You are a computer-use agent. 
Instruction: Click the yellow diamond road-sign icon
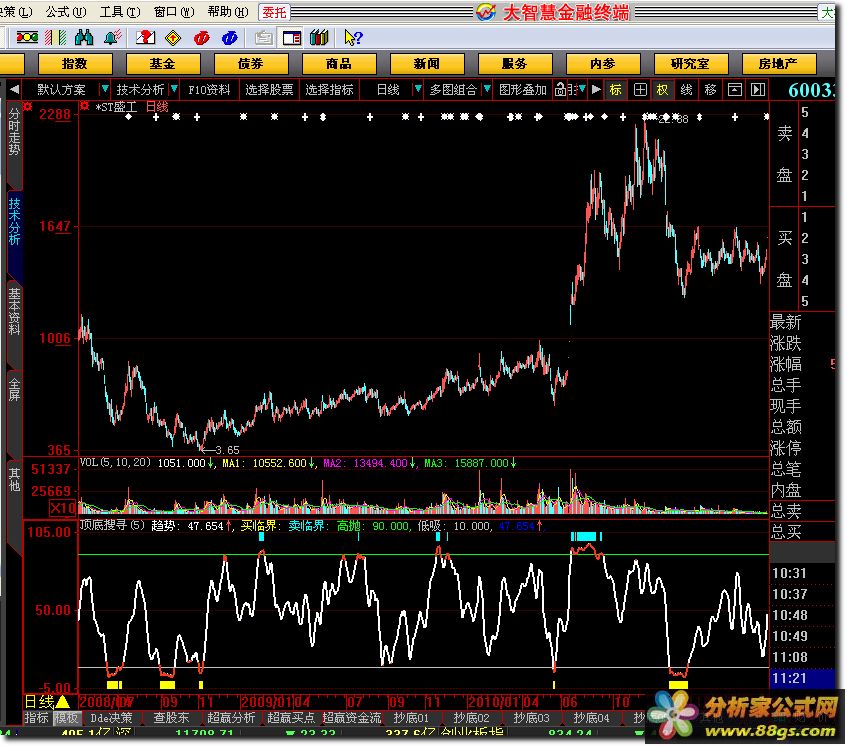(x=173, y=38)
